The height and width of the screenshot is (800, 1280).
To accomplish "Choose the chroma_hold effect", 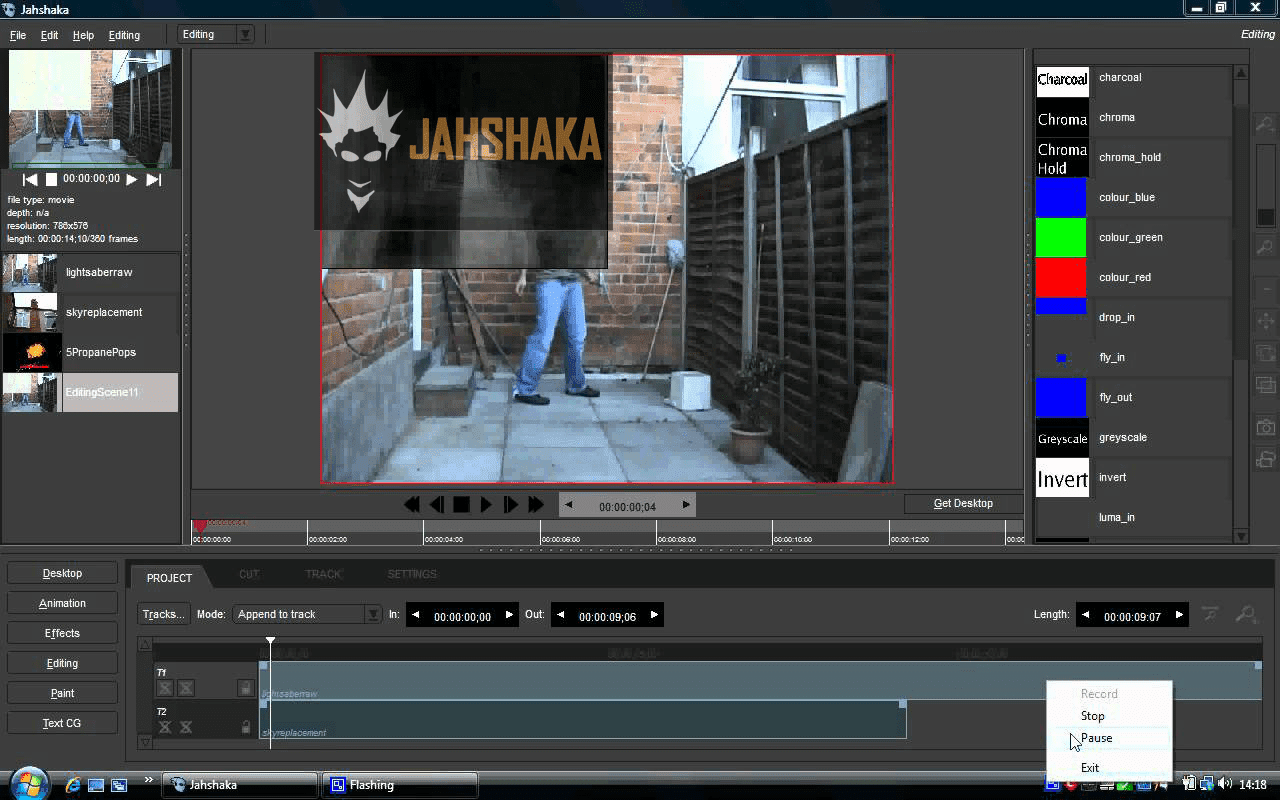I will pyautogui.click(x=1133, y=158).
